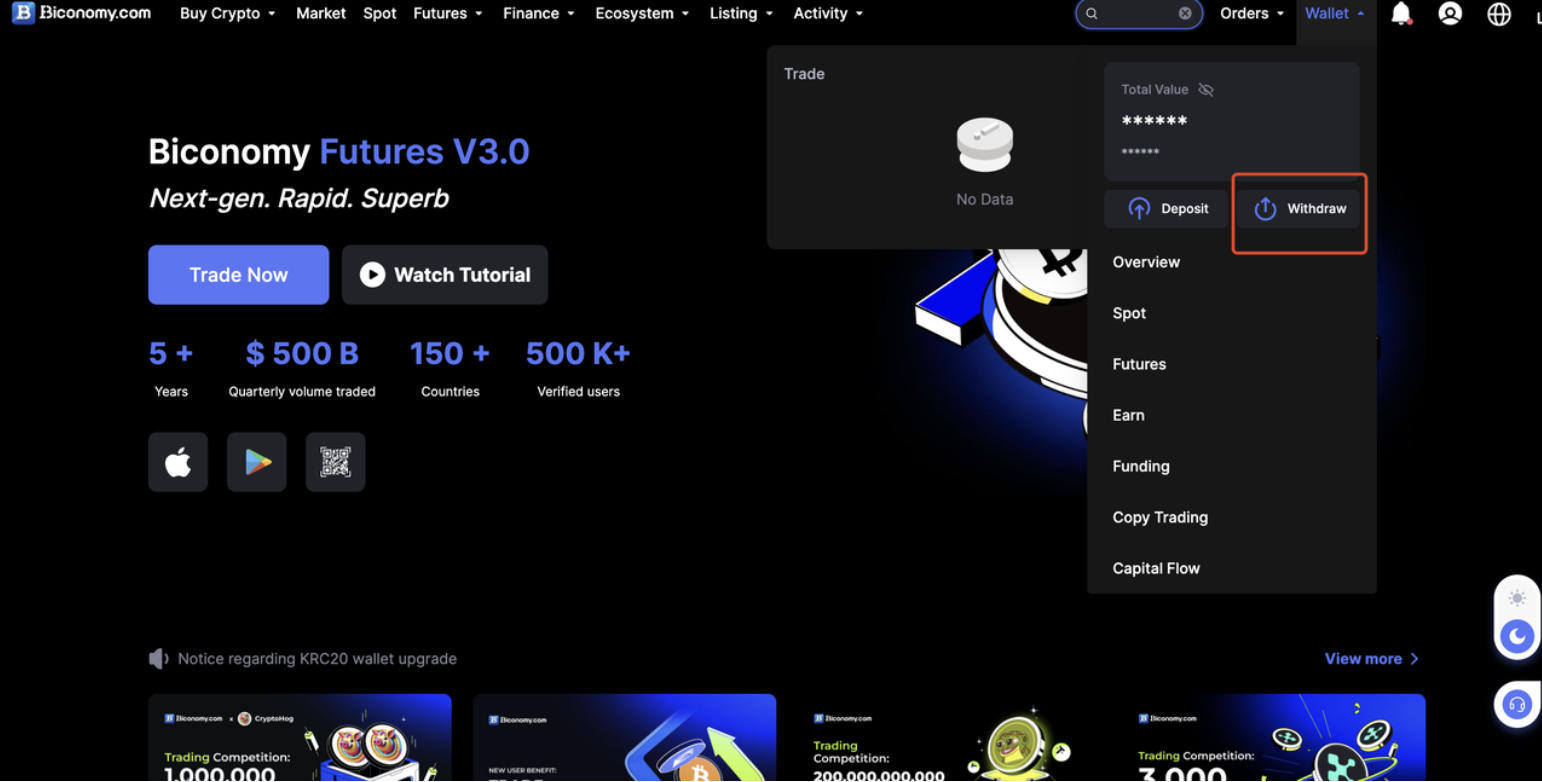Switch to dark mode moon toggle
1542x782 pixels.
point(1517,636)
